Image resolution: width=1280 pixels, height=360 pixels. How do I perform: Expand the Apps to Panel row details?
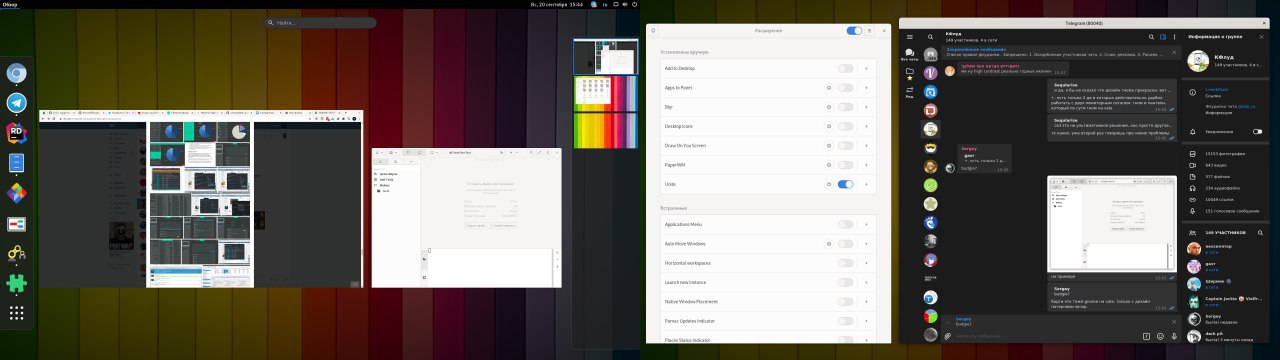coord(866,88)
